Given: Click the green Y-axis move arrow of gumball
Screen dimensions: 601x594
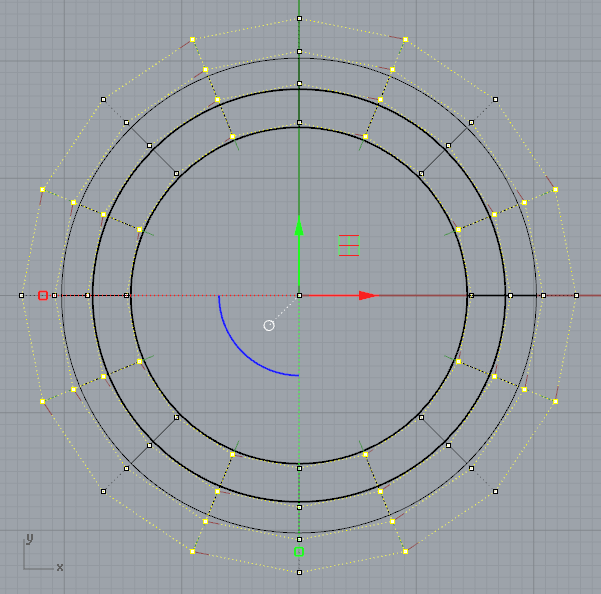Looking at the screenshot, I should coord(299,226).
